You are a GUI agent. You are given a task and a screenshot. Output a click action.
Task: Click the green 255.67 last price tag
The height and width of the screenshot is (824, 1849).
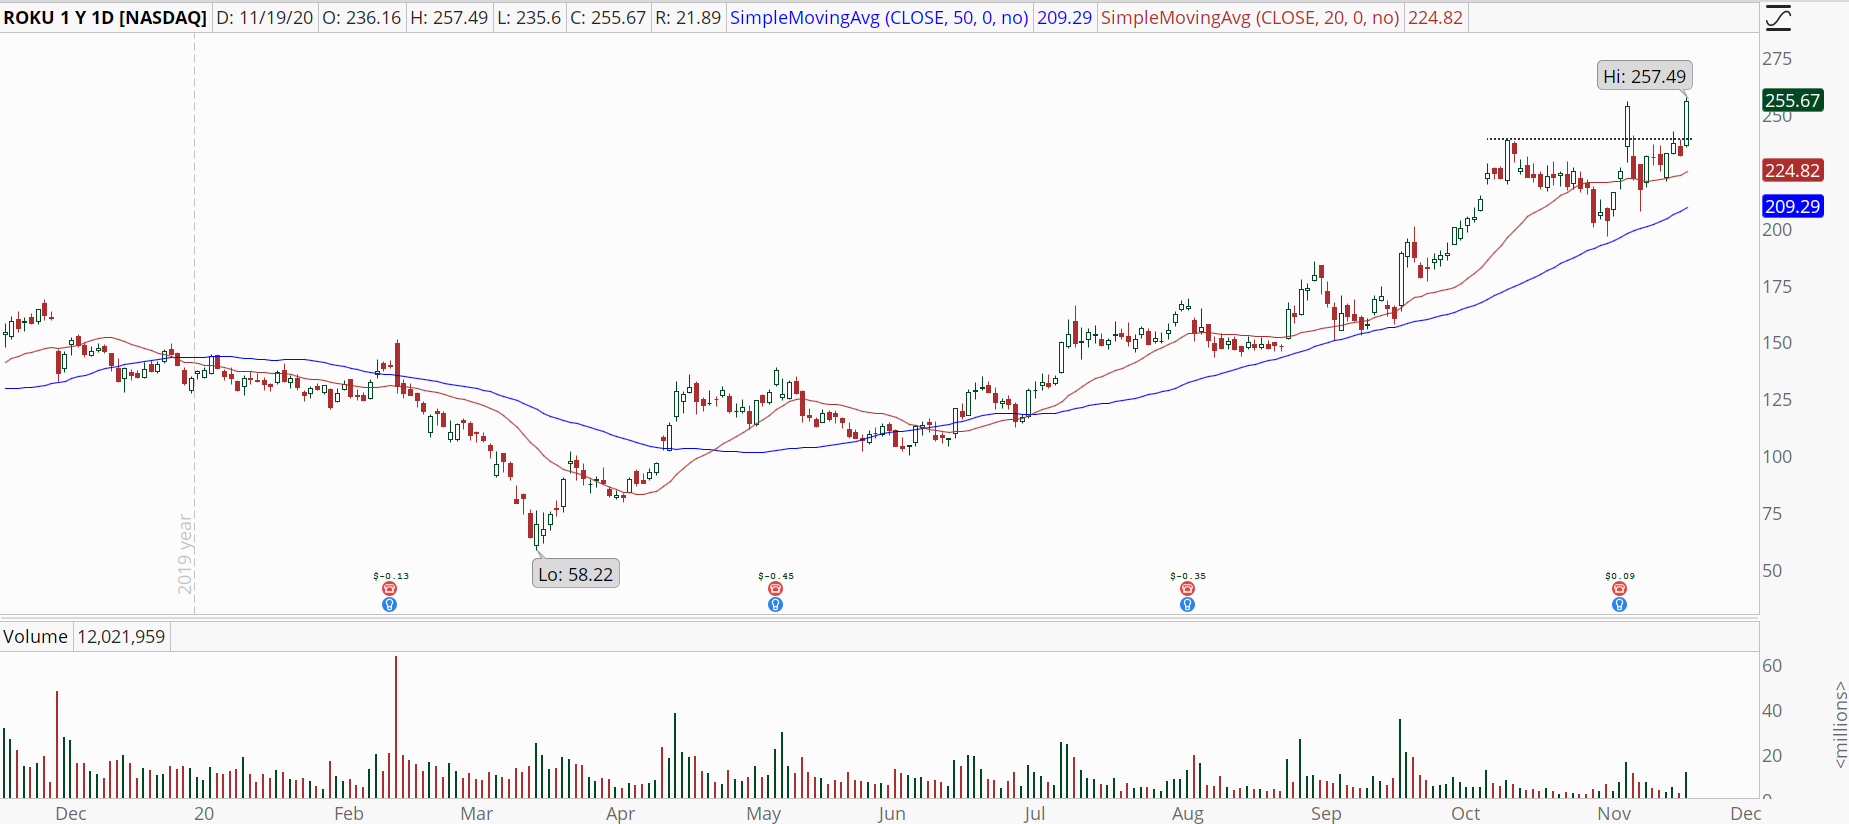tap(1793, 100)
